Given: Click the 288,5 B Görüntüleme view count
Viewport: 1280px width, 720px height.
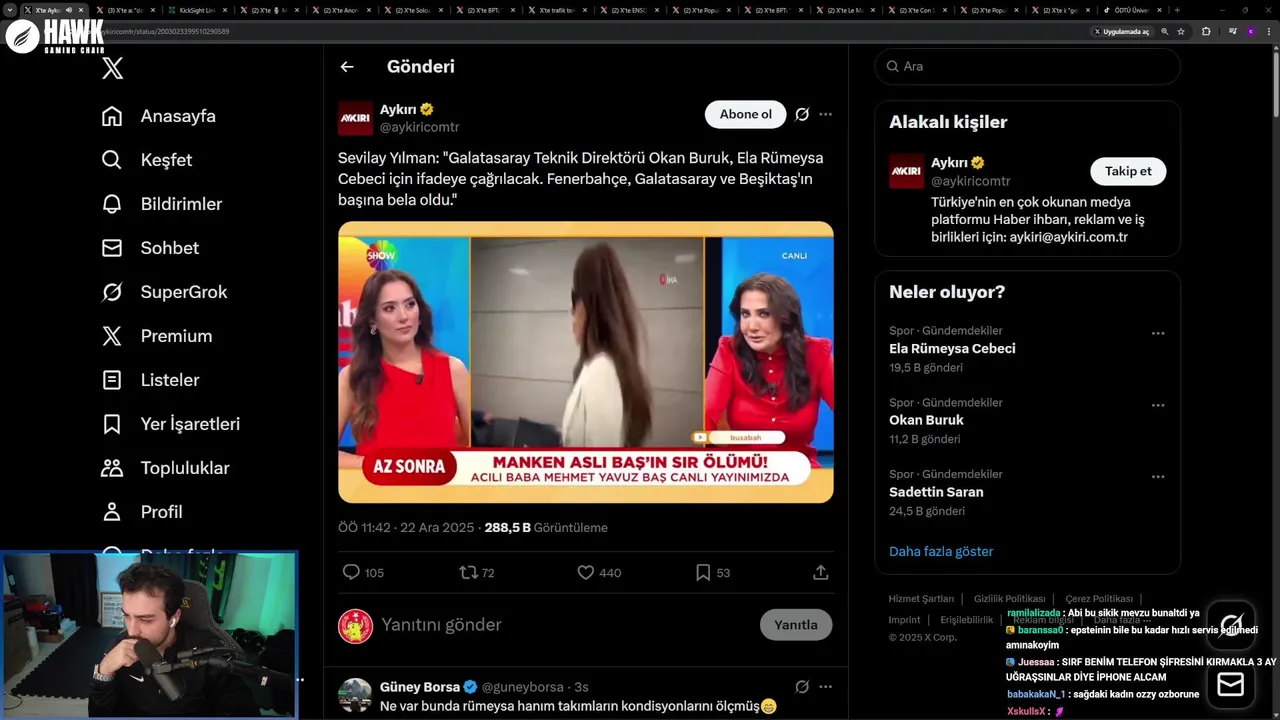Looking at the screenshot, I should pos(546,527).
